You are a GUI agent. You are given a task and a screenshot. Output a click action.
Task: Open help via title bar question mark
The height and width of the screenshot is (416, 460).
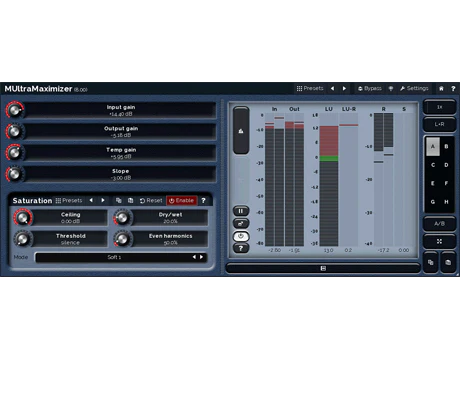point(453,88)
